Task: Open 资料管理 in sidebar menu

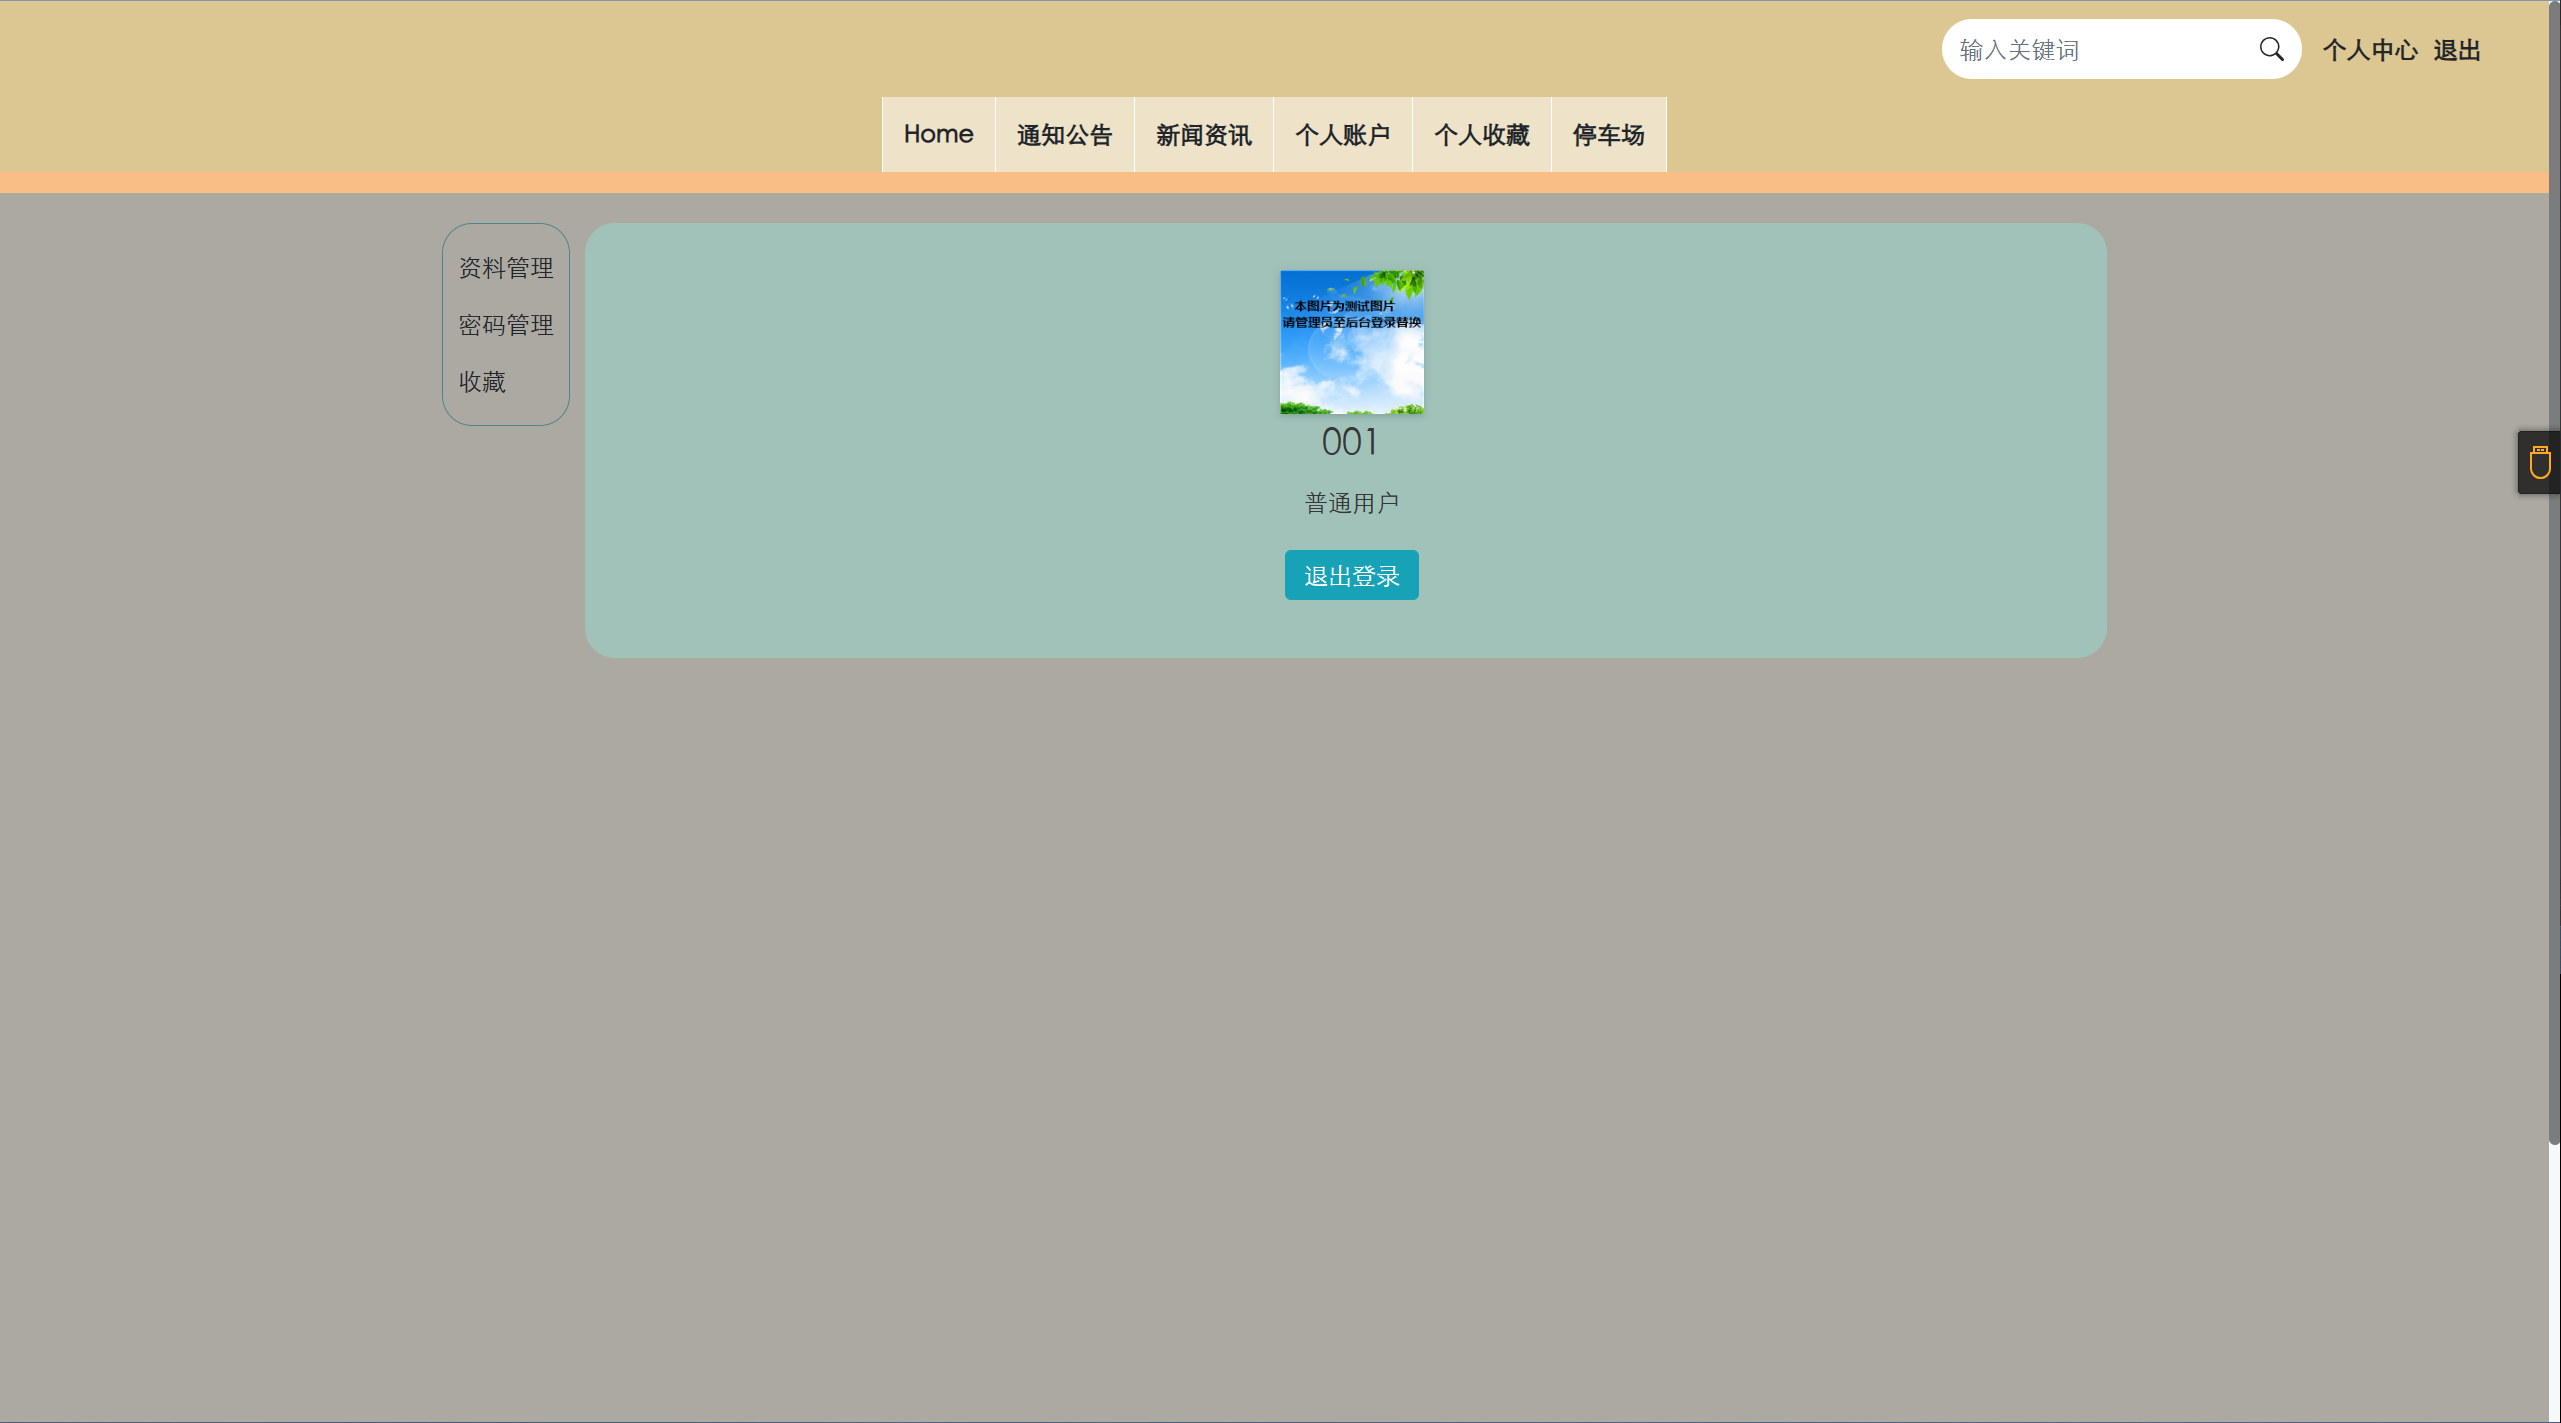Action: 506,268
